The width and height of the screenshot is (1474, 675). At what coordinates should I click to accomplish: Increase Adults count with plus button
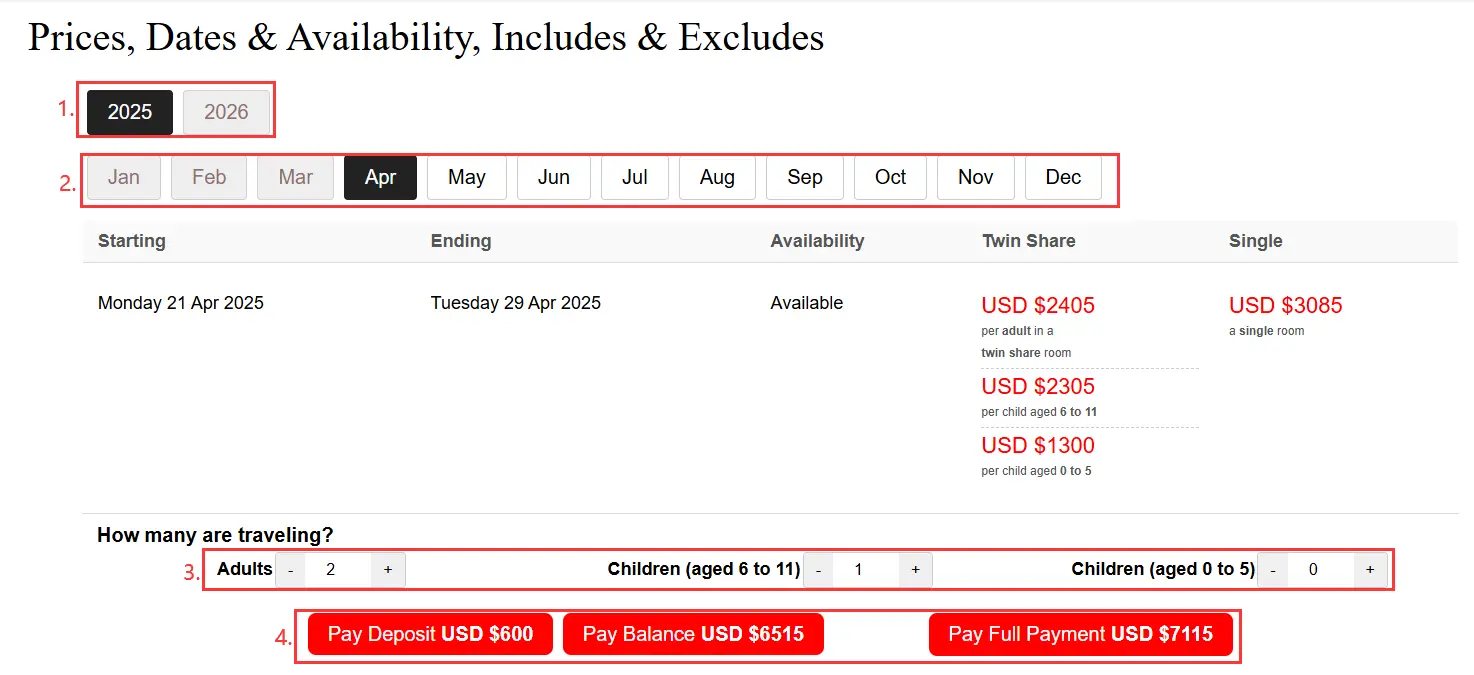[x=388, y=570]
